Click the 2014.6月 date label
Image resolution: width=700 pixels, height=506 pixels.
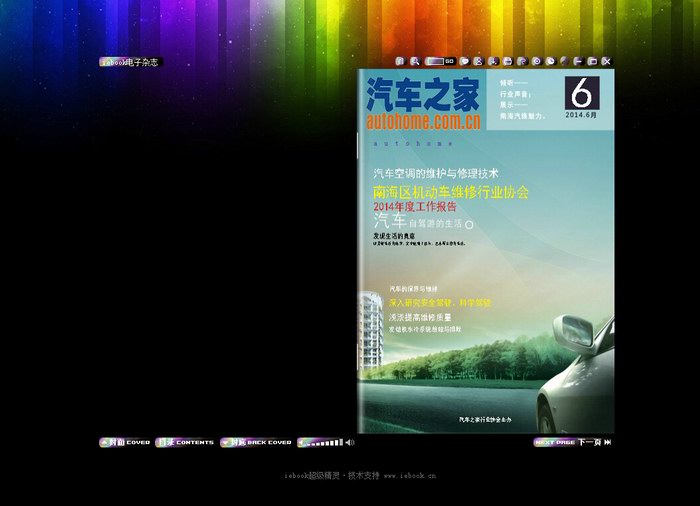[581, 115]
